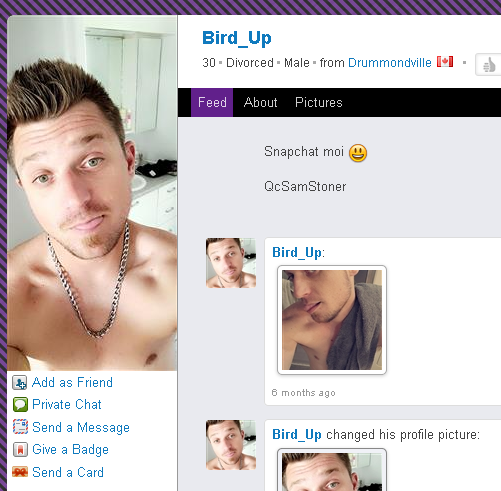This screenshot has height=491, width=501.
Task: Click the Send a Message envelope icon
Action: [x=20, y=427]
